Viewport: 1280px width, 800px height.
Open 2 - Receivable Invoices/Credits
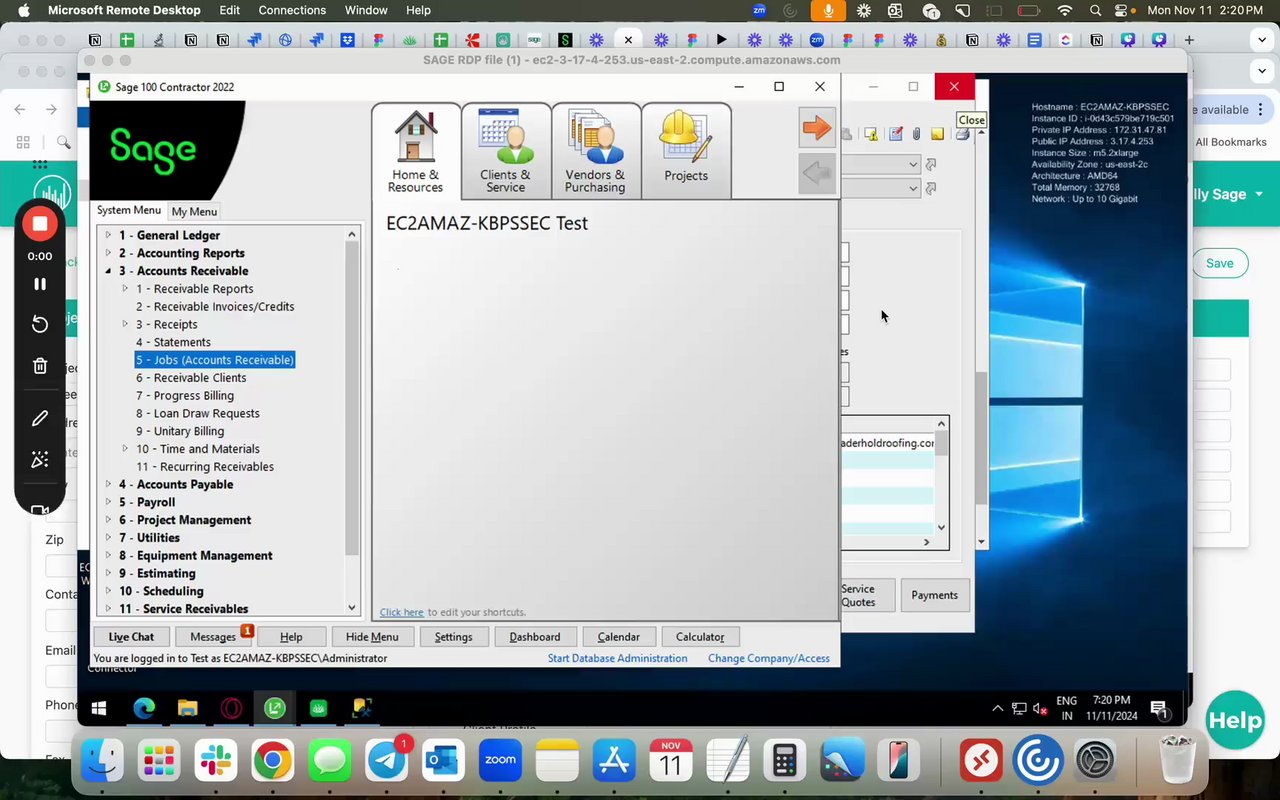215,307
